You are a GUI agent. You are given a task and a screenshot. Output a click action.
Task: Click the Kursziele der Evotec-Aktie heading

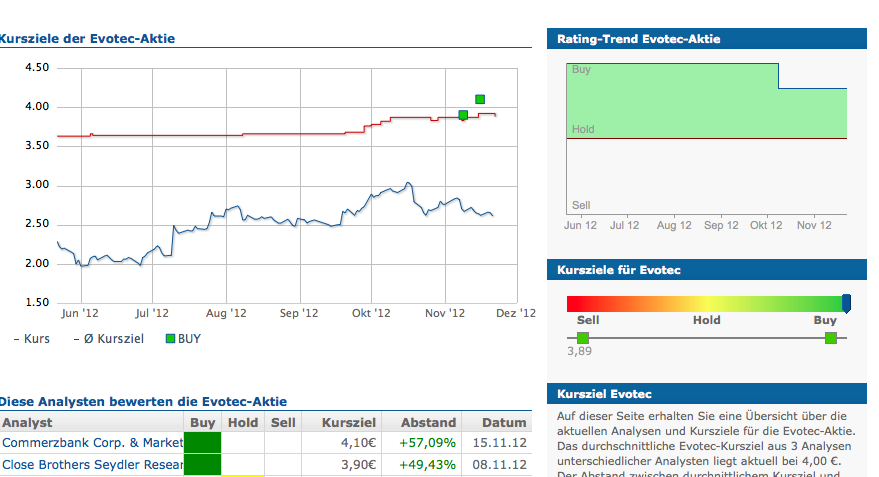(87, 39)
